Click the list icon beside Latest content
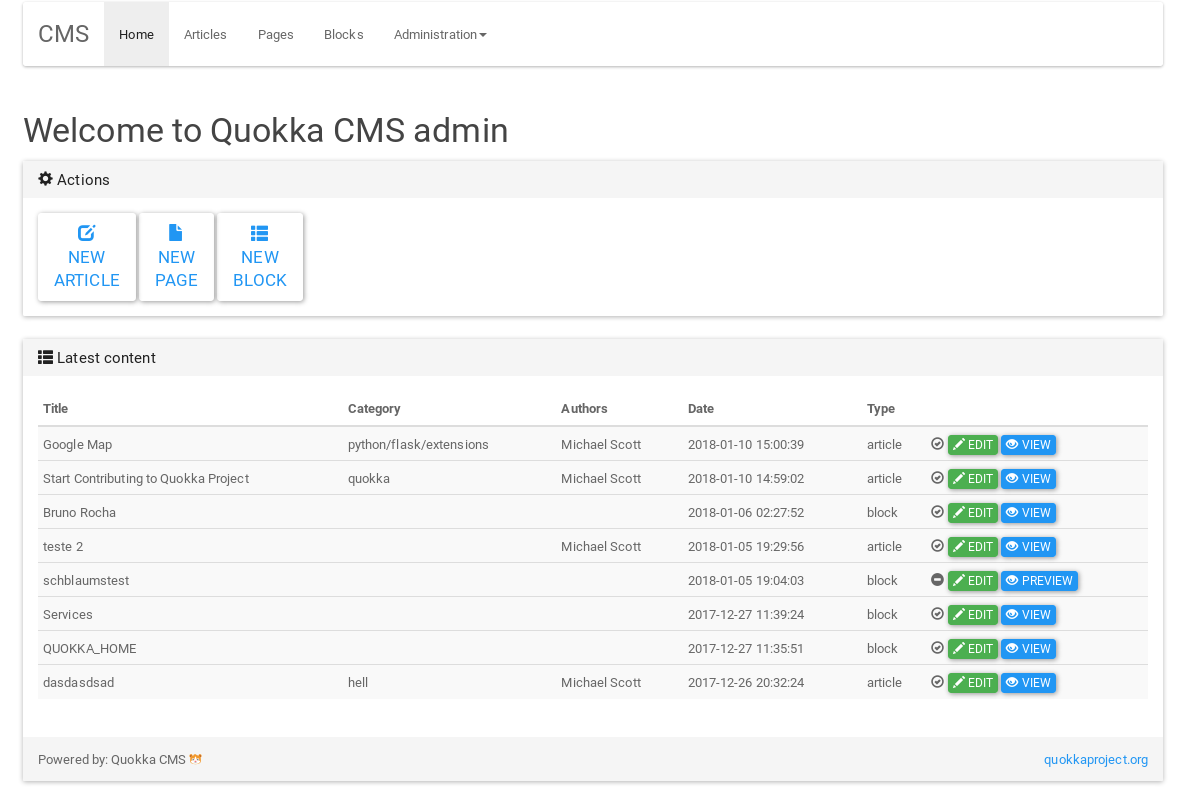This screenshot has height=799, width=1192. [45, 357]
